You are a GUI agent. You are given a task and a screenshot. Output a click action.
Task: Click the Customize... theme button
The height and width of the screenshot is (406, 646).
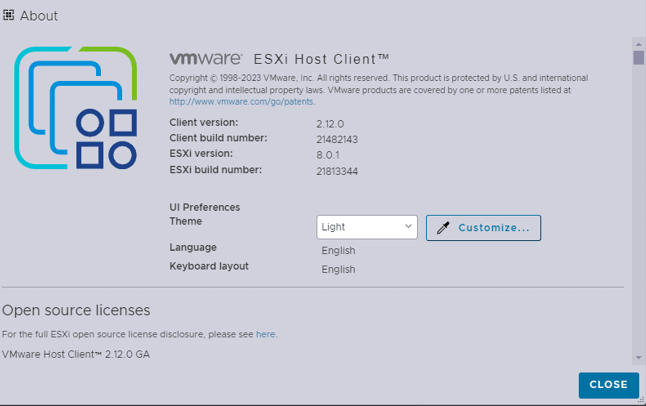click(483, 228)
